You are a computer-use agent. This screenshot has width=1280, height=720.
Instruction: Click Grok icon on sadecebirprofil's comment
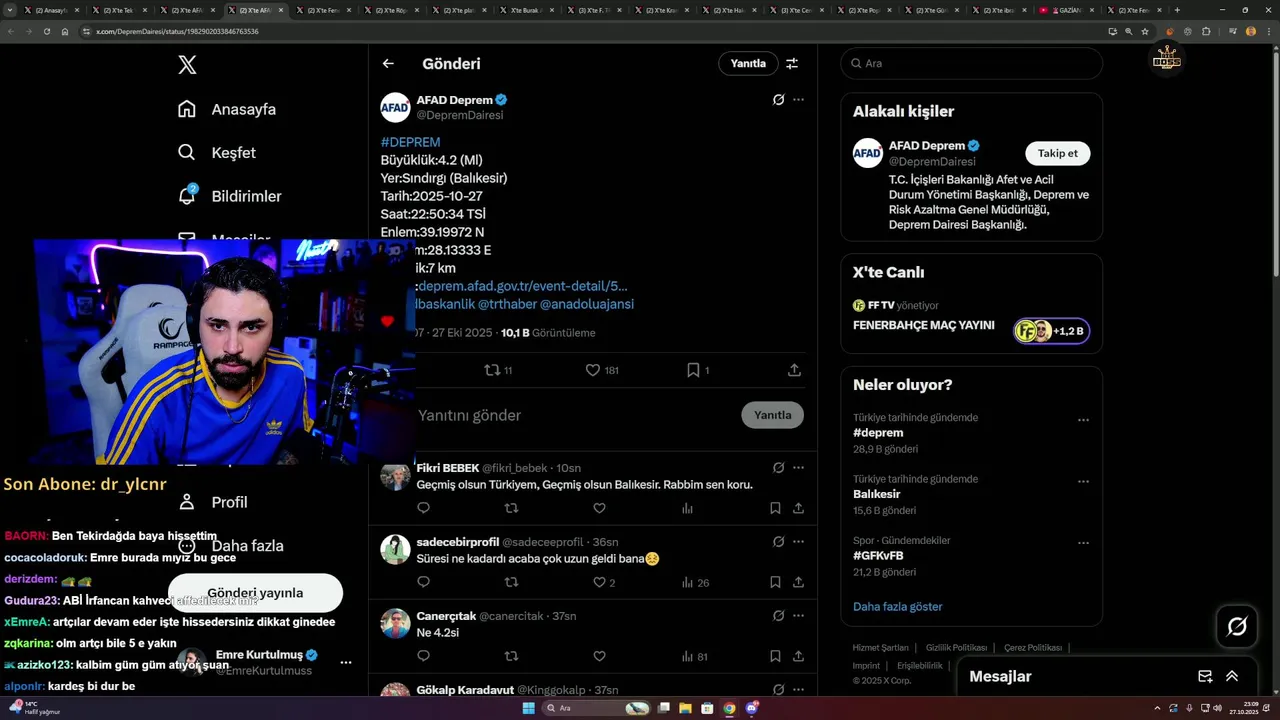tap(778, 542)
